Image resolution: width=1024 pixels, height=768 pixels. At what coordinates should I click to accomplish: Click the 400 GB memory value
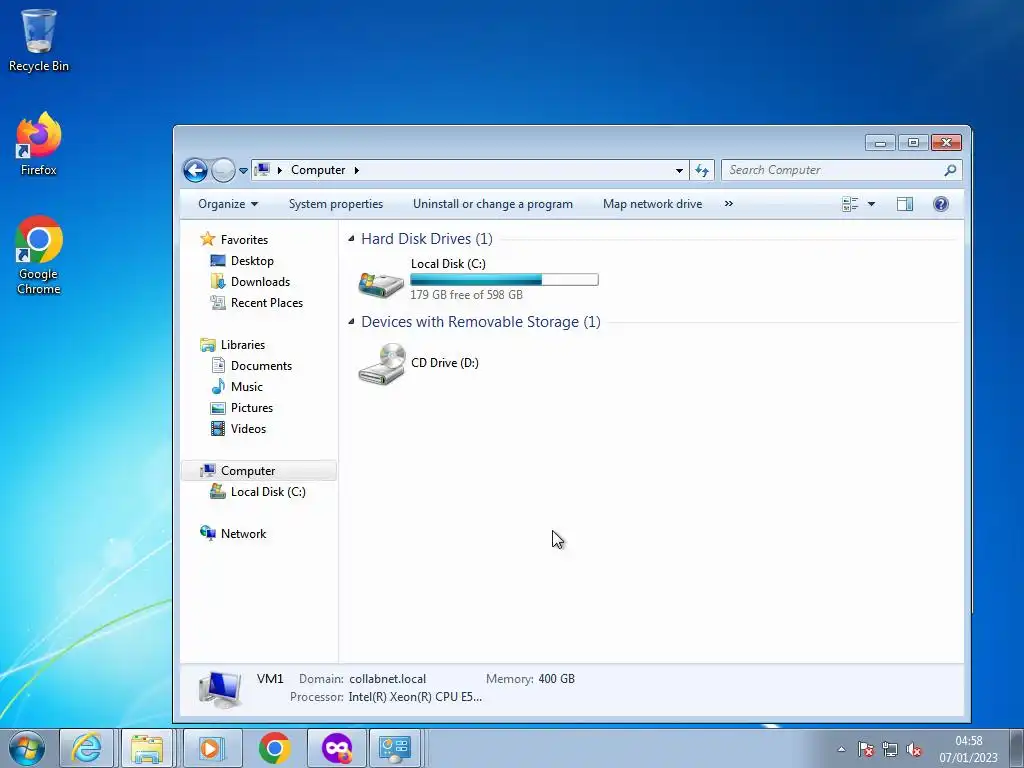(556, 679)
